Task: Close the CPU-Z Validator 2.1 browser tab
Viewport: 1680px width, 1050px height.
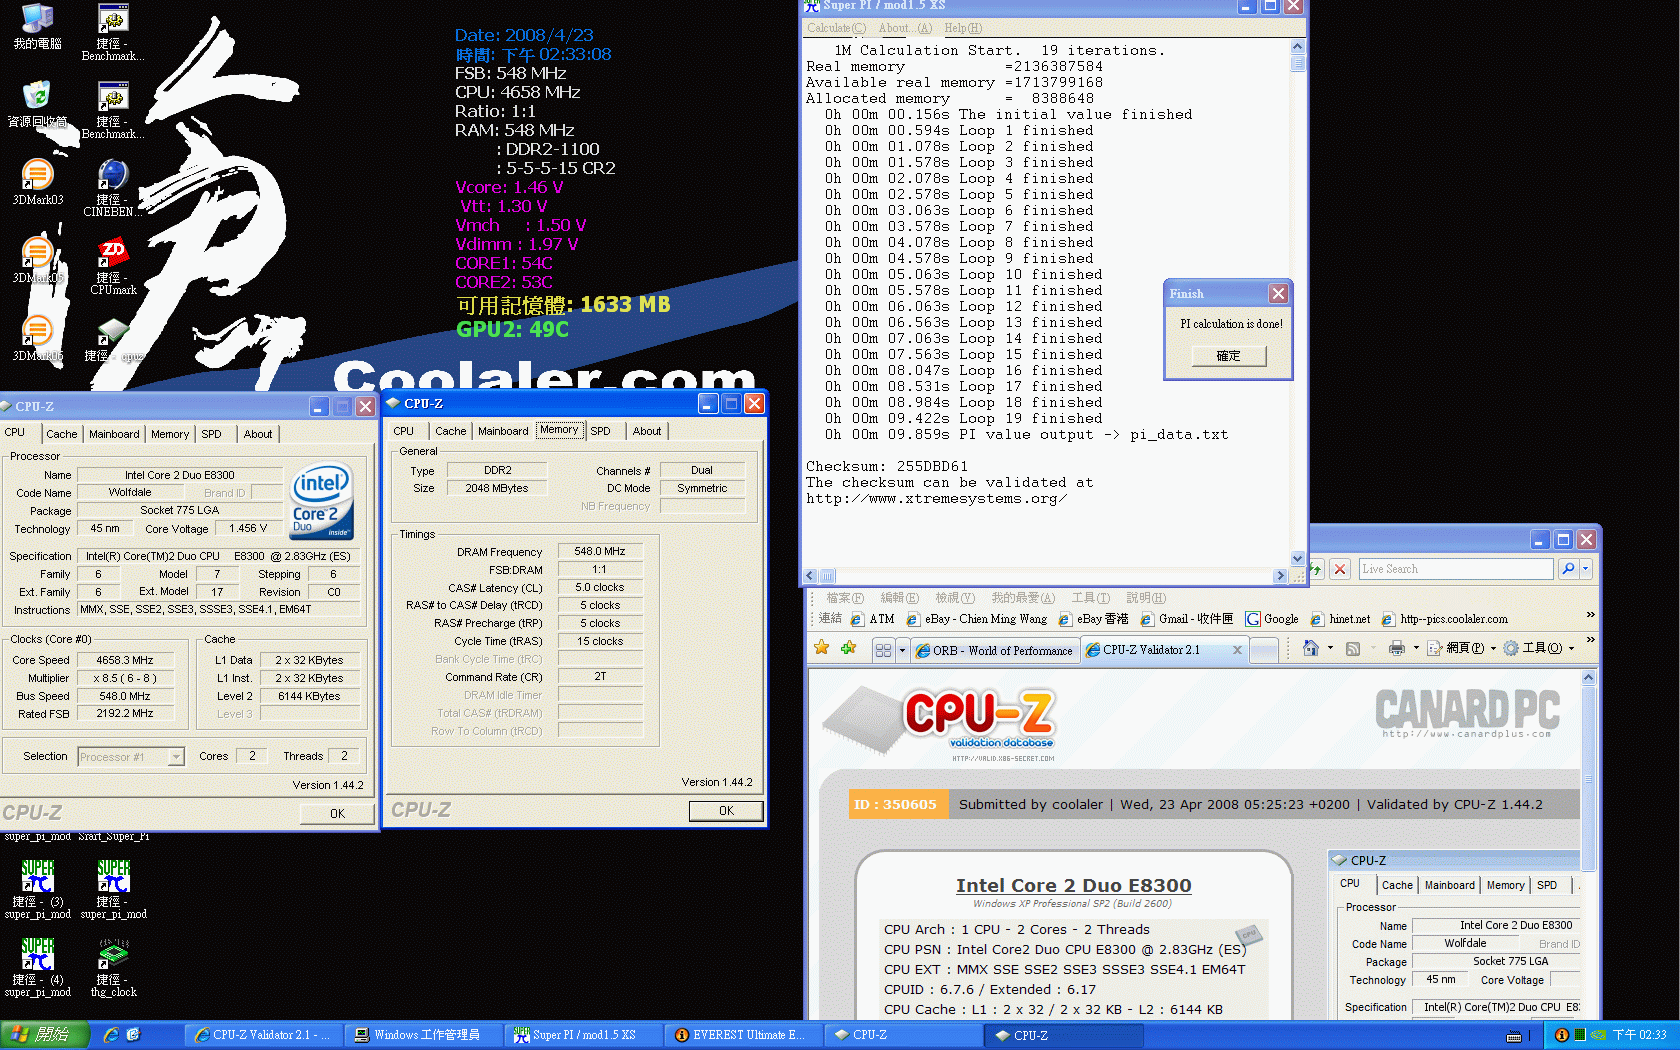Action: (x=1237, y=650)
